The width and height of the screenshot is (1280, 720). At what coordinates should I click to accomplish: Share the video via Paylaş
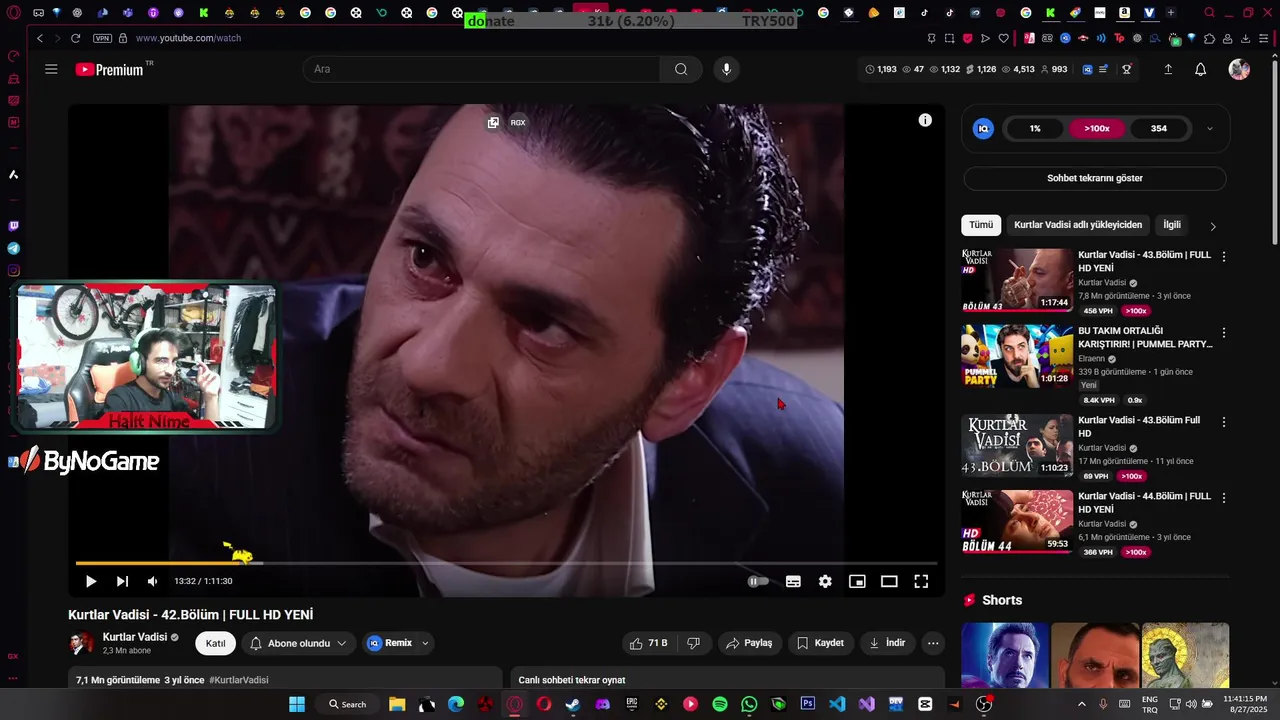pos(749,643)
